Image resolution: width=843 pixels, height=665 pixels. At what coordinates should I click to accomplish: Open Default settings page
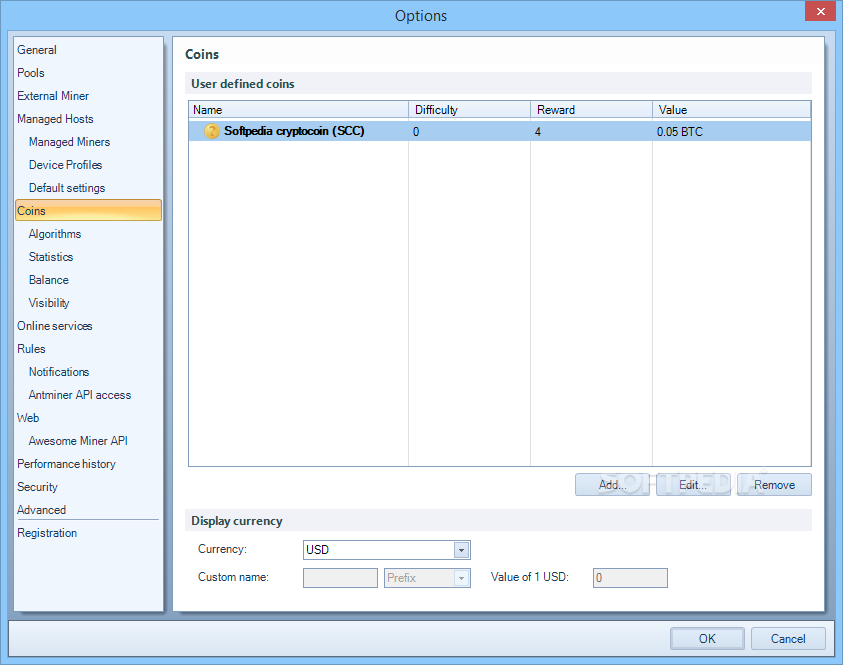click(67, 188)
